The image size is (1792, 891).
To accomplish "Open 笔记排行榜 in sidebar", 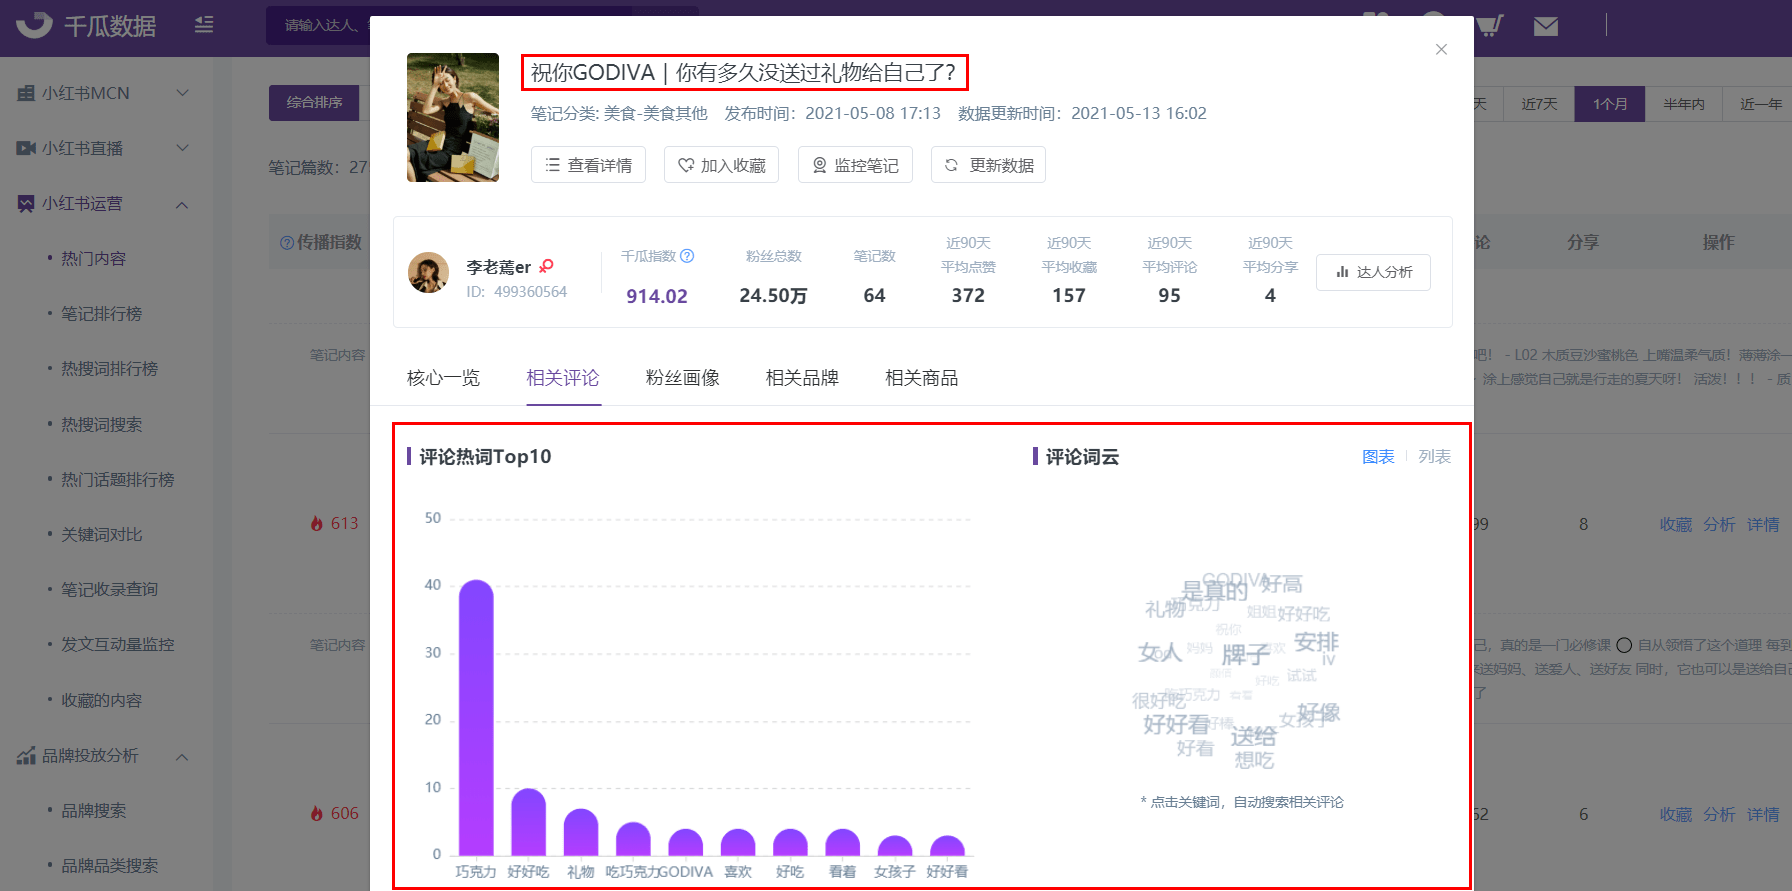I will [101, 314].
